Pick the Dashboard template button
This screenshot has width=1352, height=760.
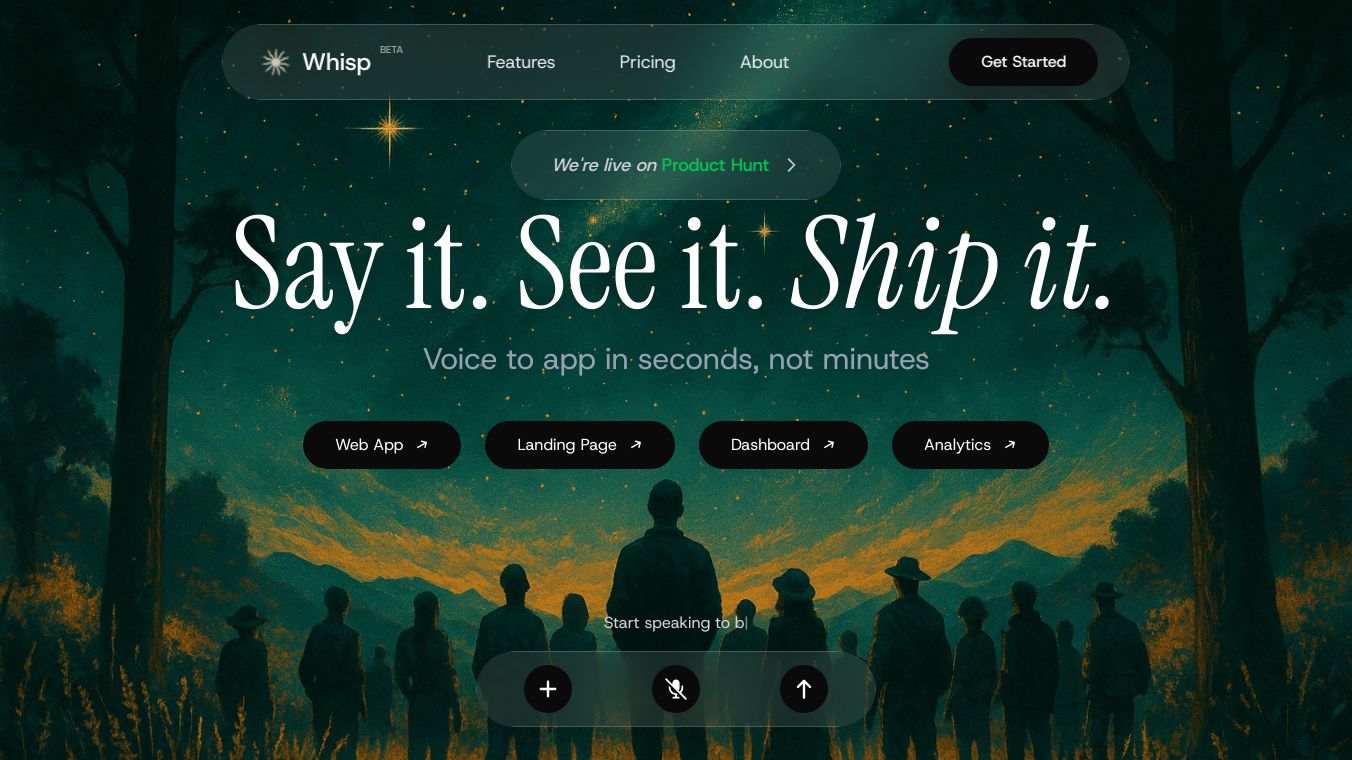(x=783, y=445)
